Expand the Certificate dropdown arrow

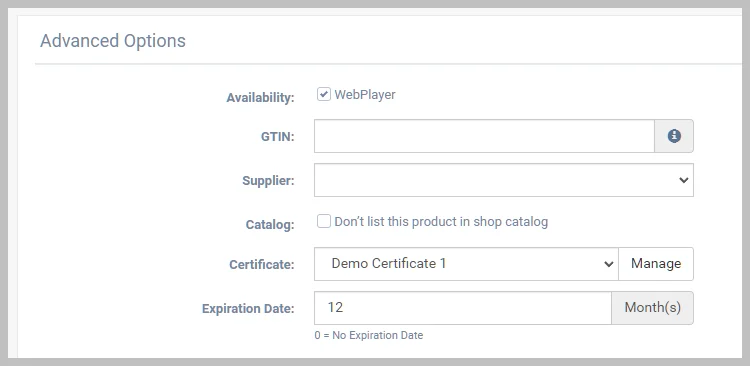608,264
